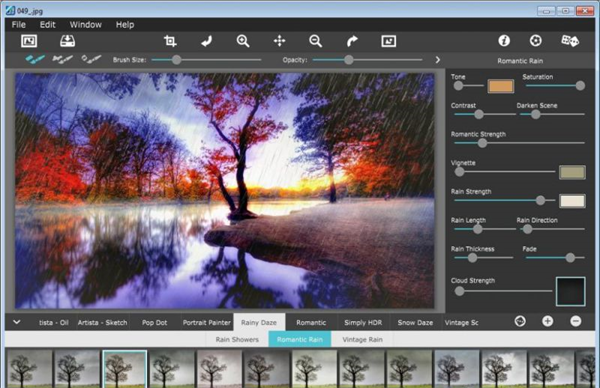Click the Rain Strength cream color swatch
The height and width of the screenshot is (388, 600).
(572, 201)
